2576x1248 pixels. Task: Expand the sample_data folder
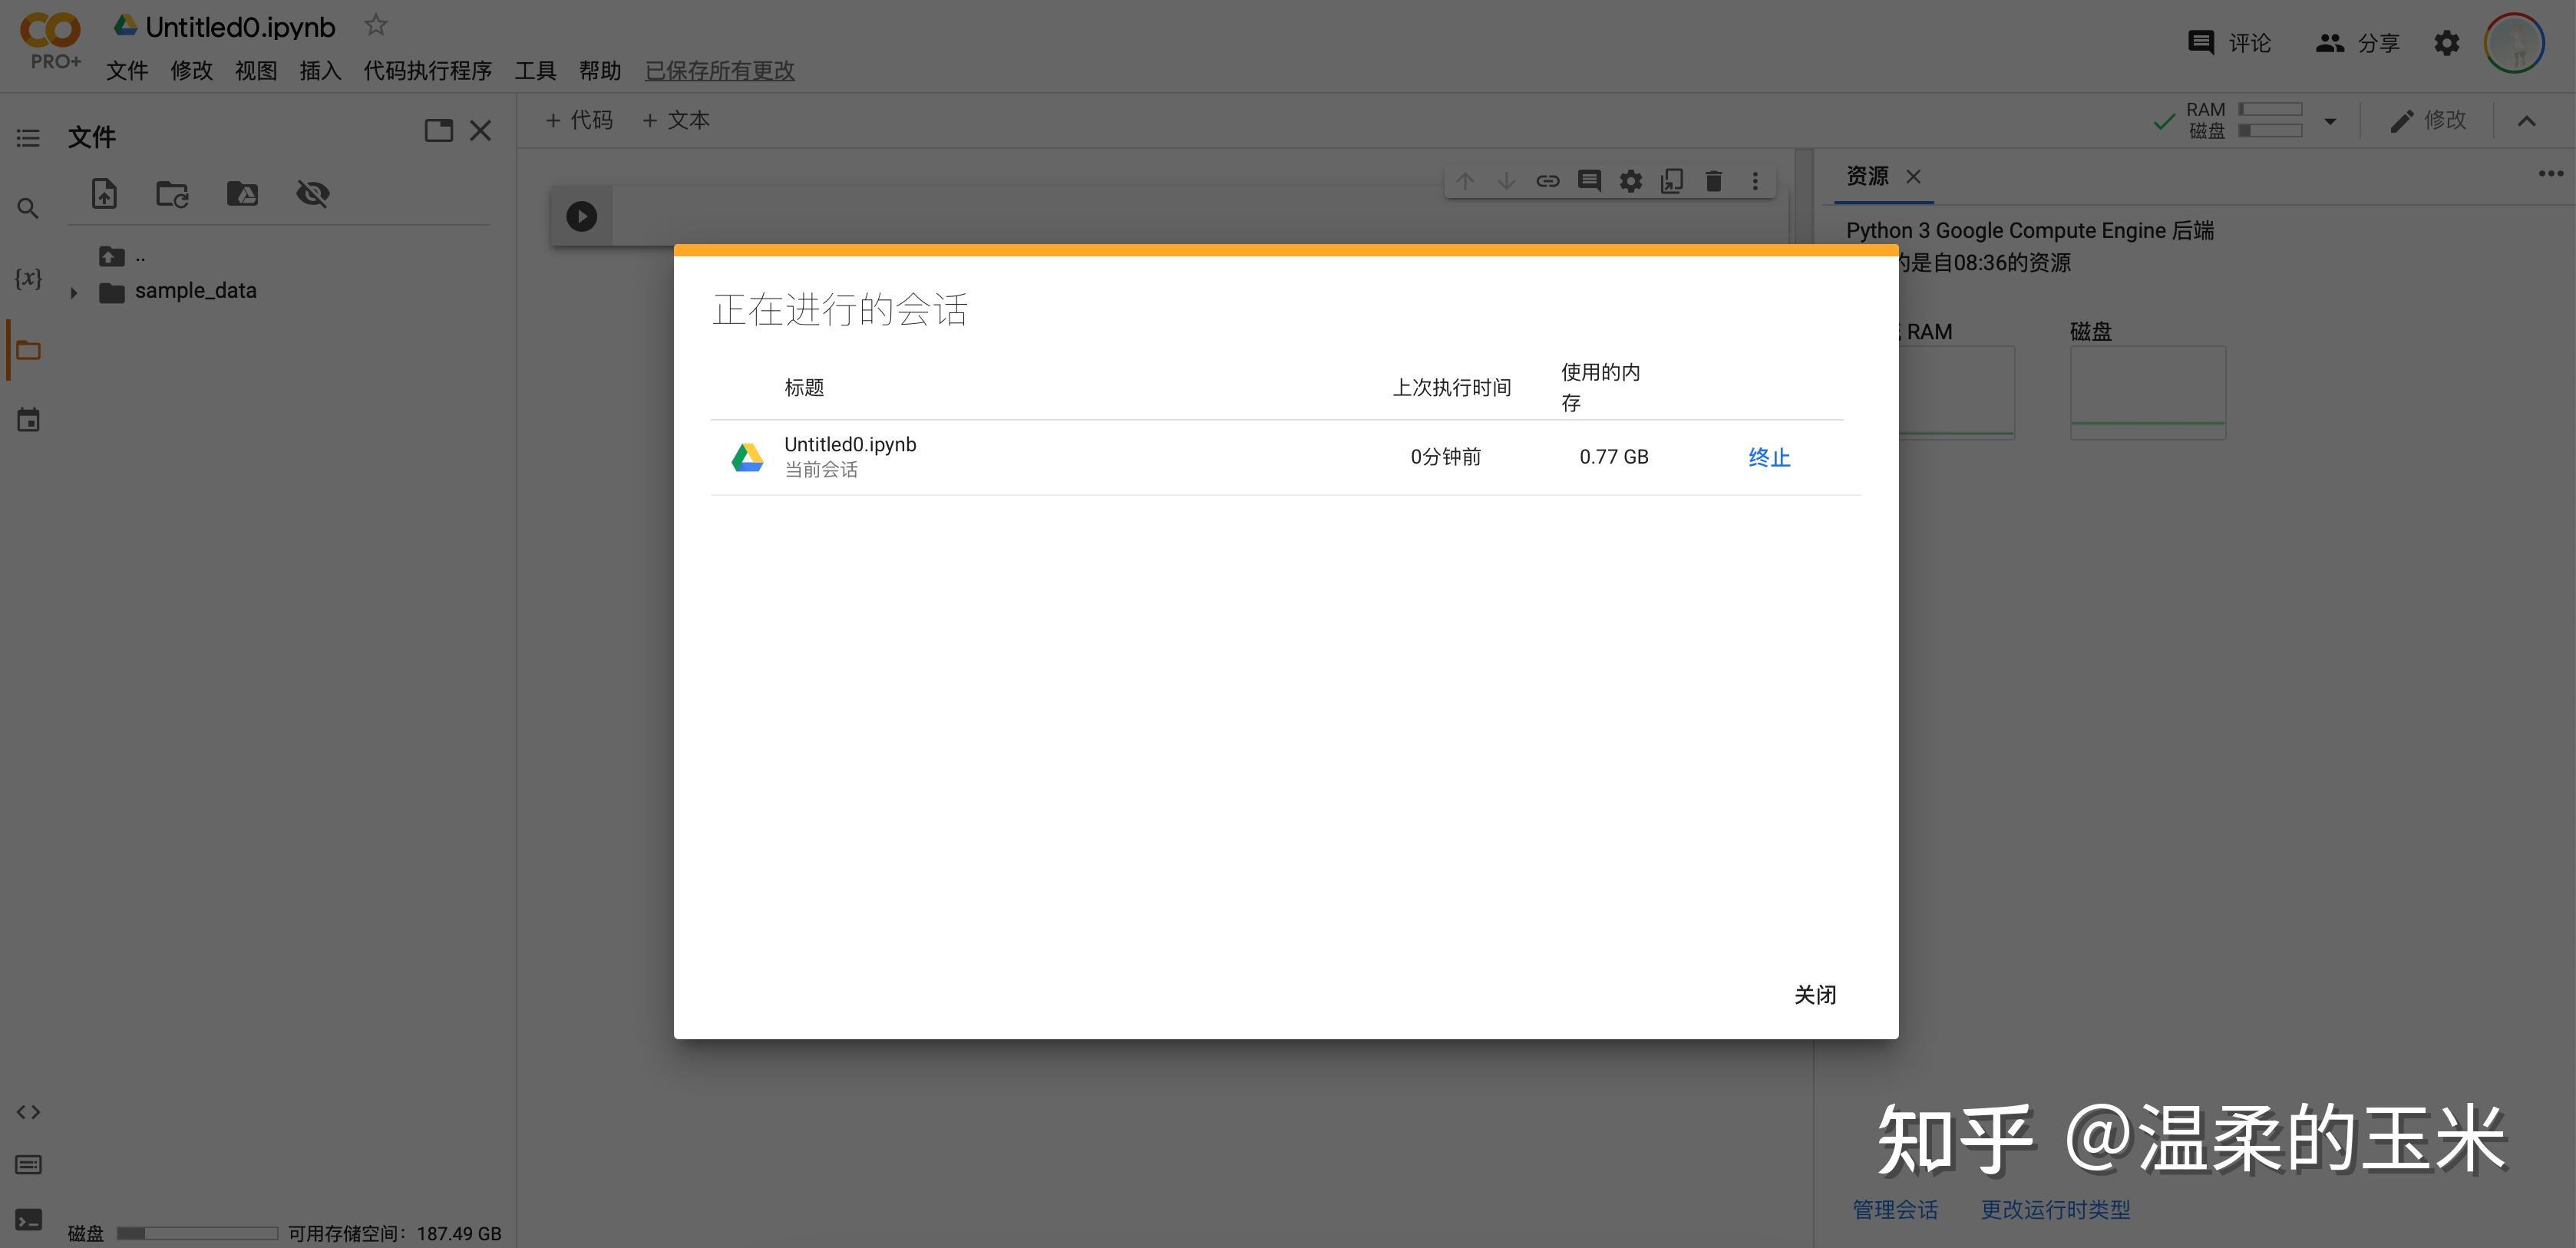point(73,292)
